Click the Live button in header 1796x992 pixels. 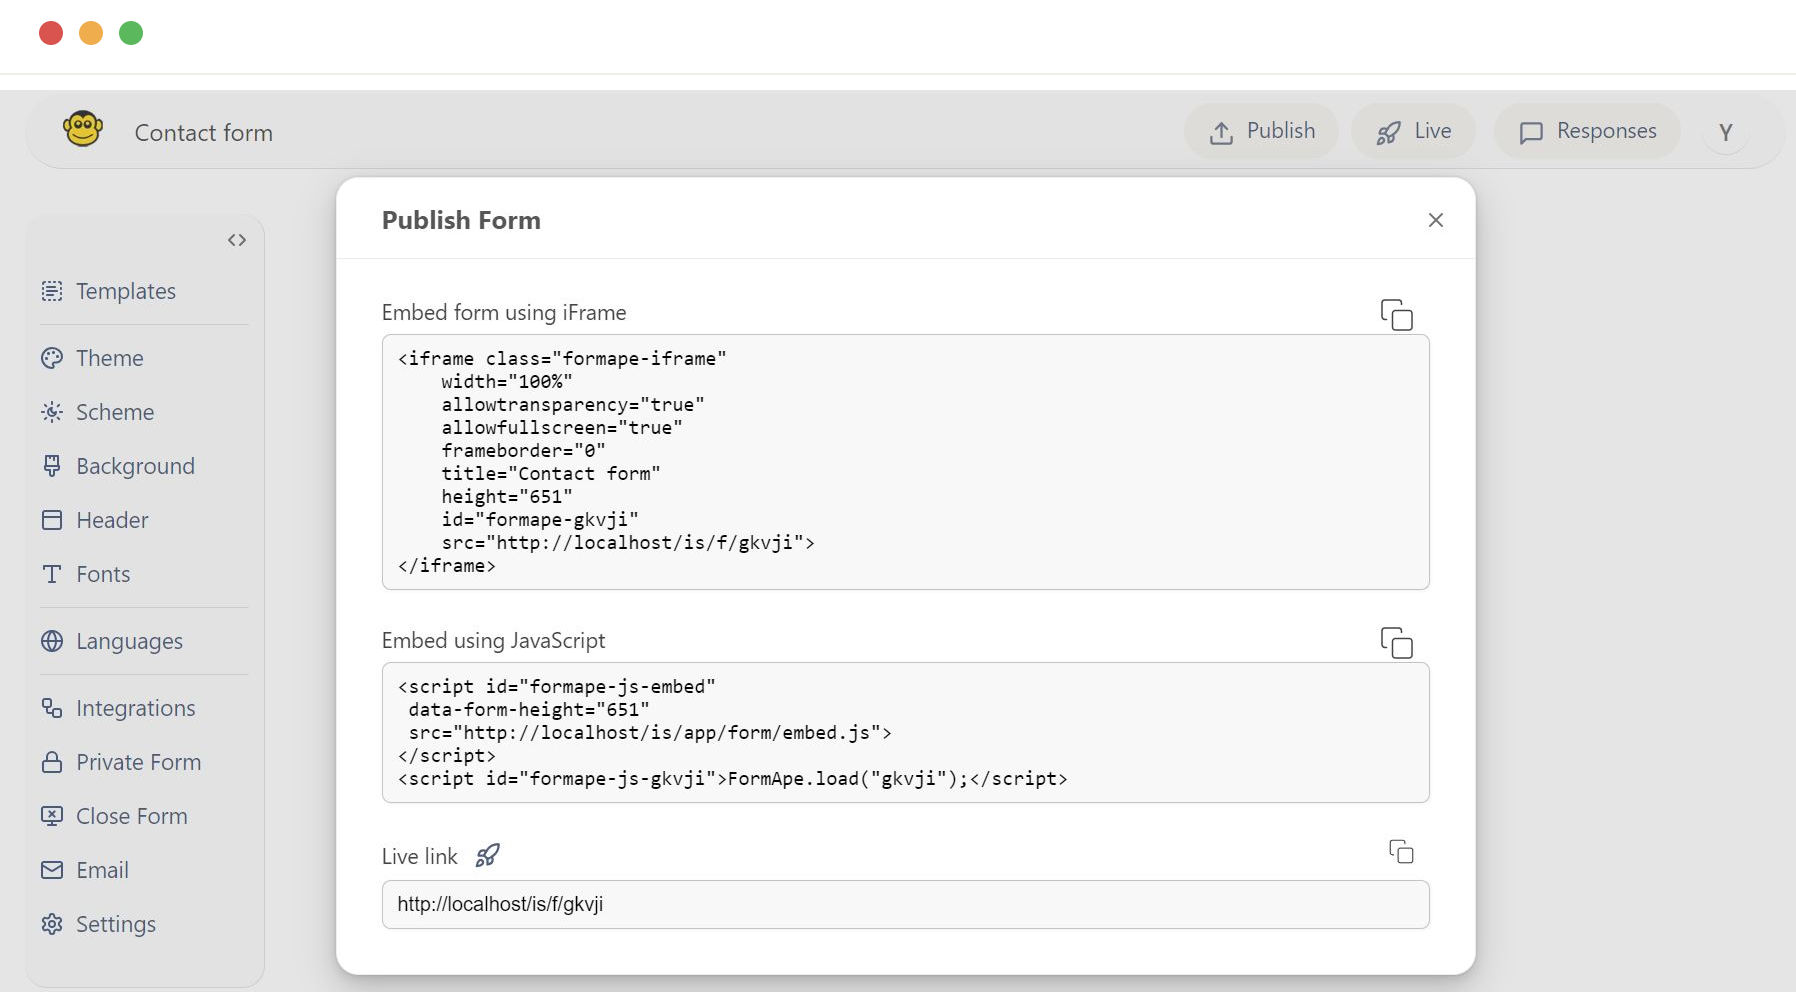(1413, 131)
